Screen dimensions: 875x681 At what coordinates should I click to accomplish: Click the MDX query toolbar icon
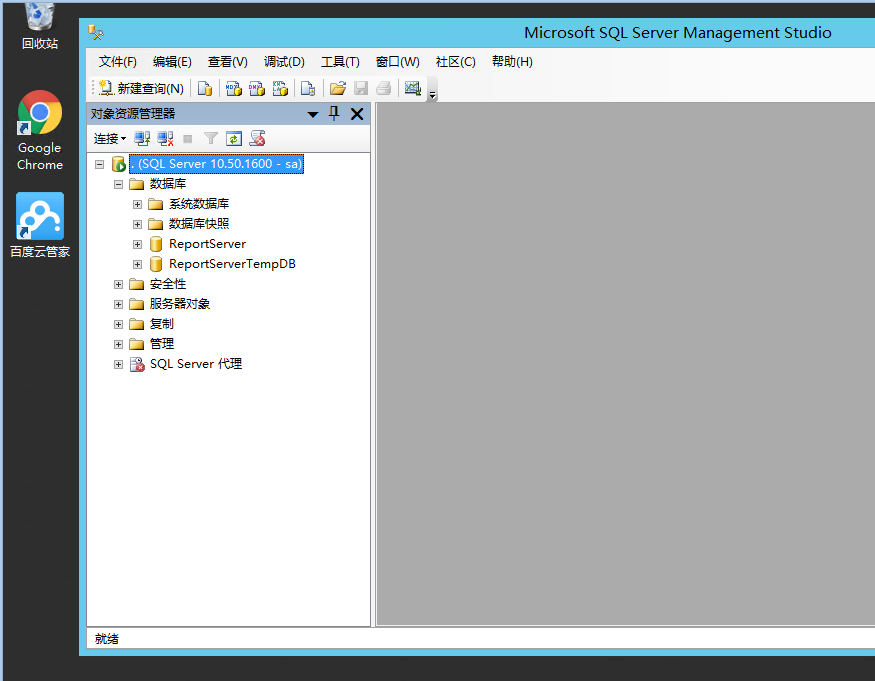[233, 88]
